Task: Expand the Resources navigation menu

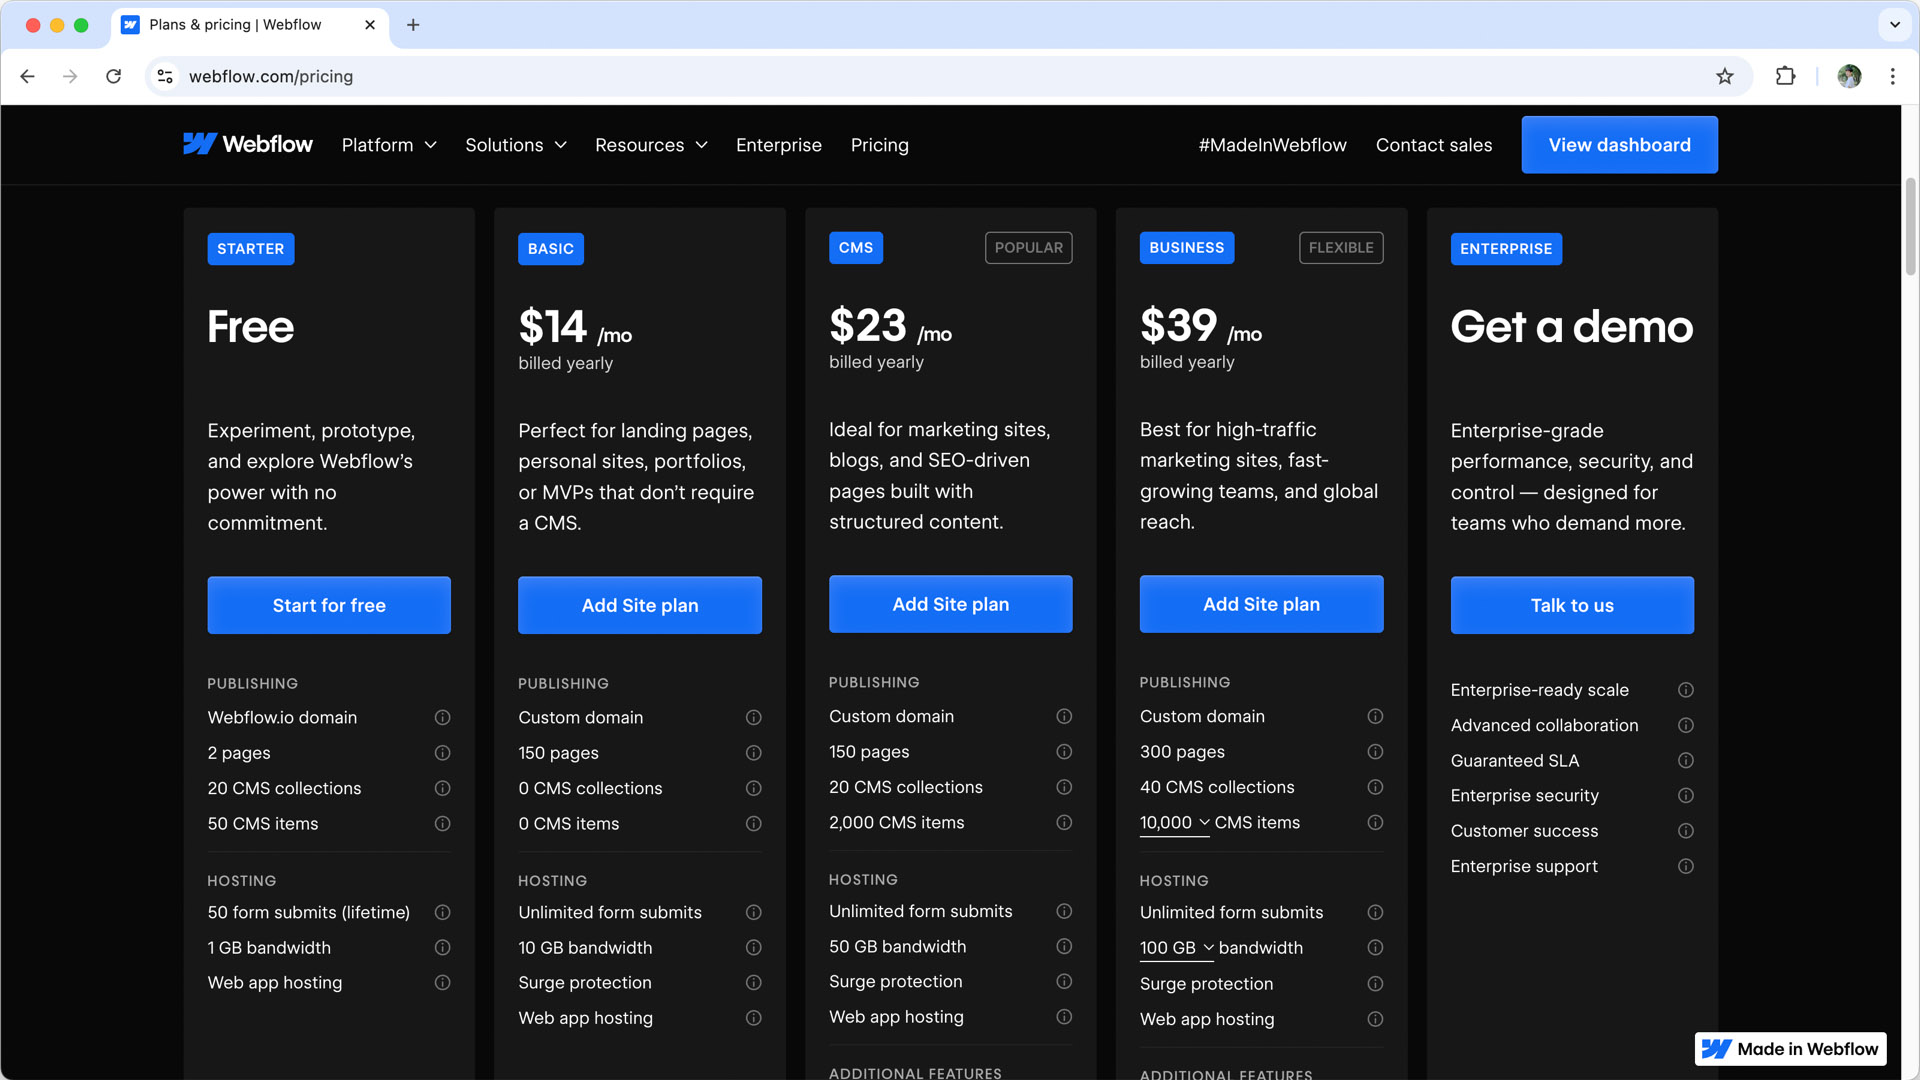Action: pos(651,145)
